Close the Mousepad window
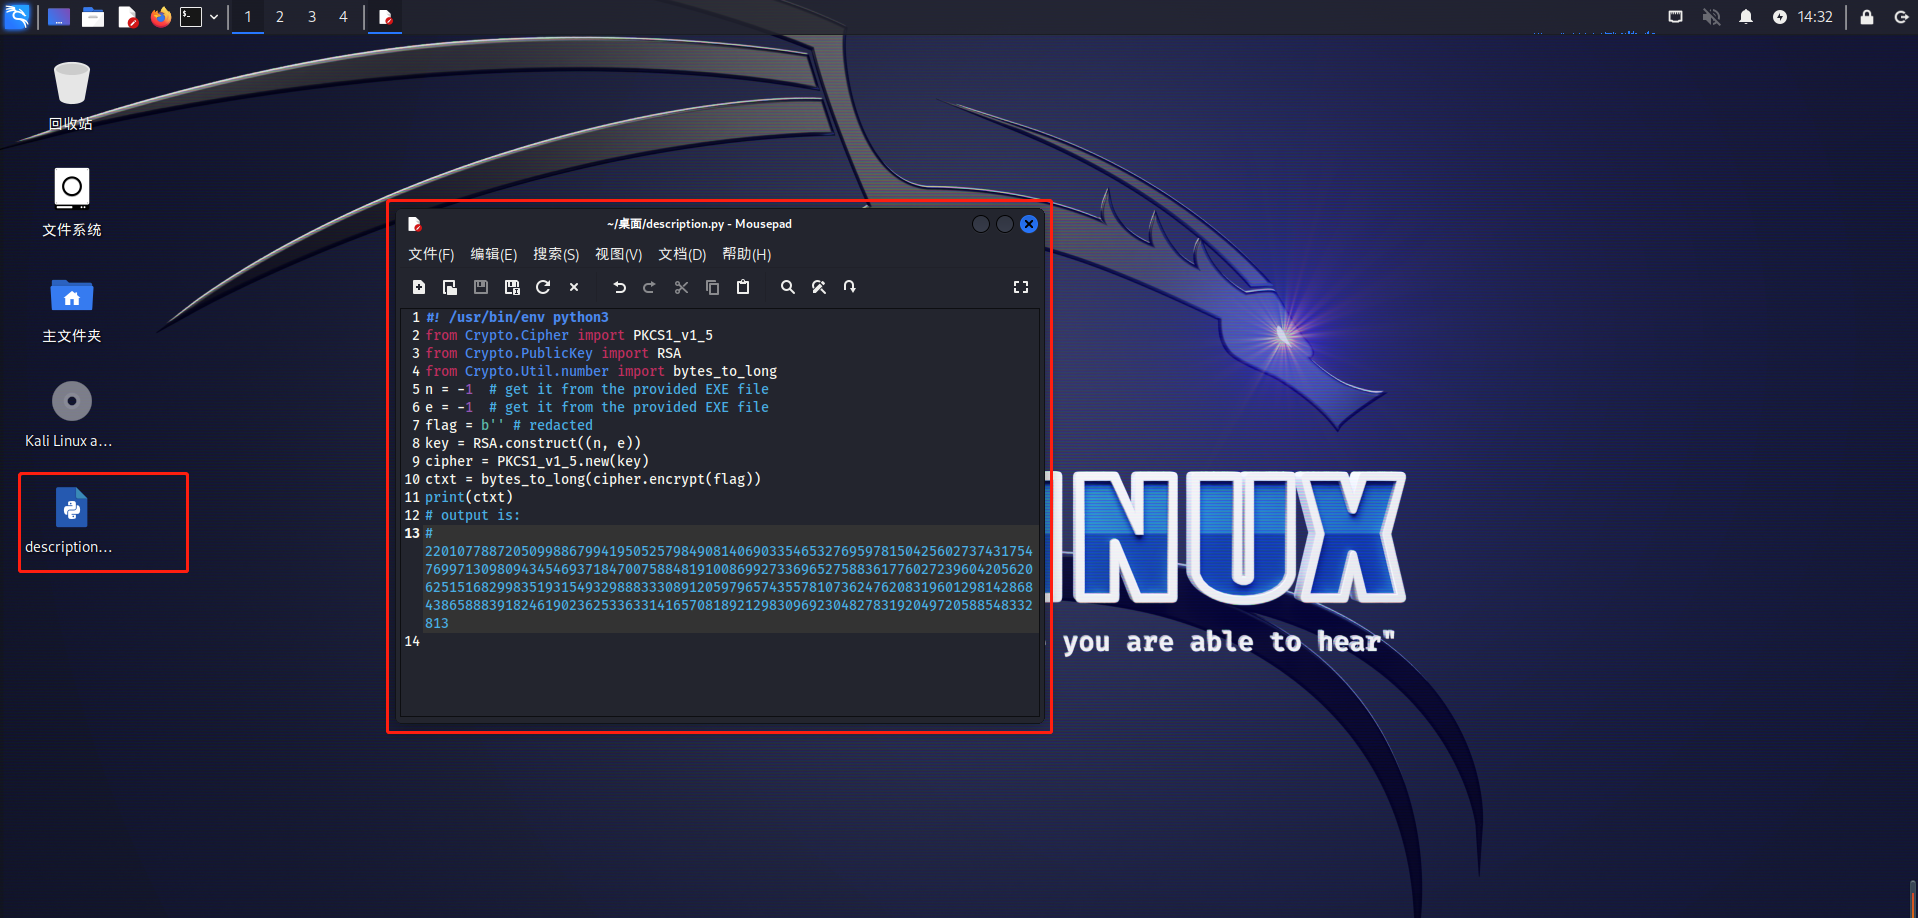 coord(1029,224)
